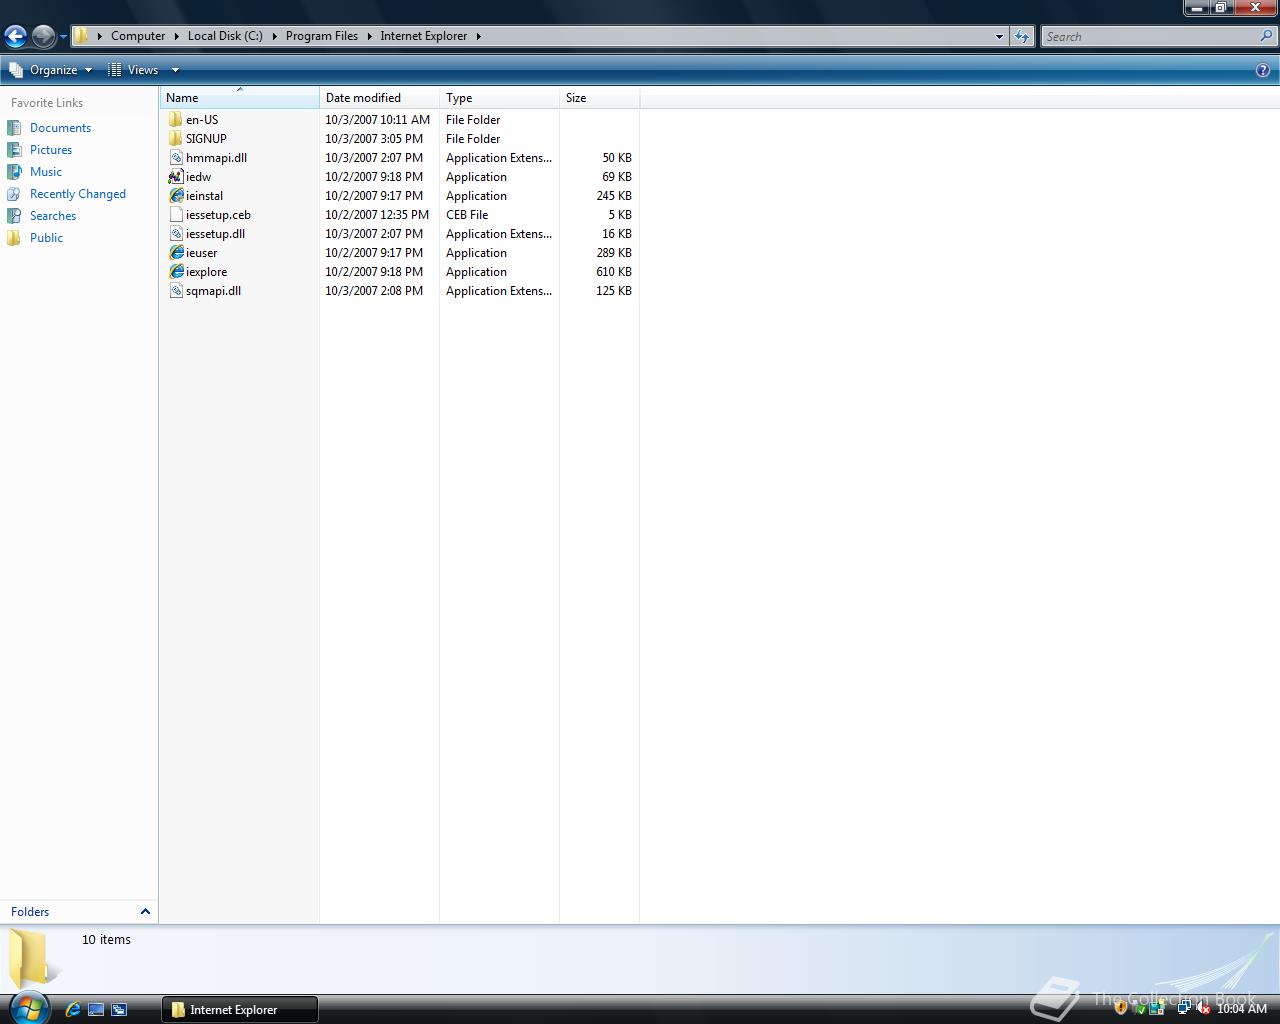Open Documents favorite link
This screenshot has height=1024, width=1280.
coord(60,128)
